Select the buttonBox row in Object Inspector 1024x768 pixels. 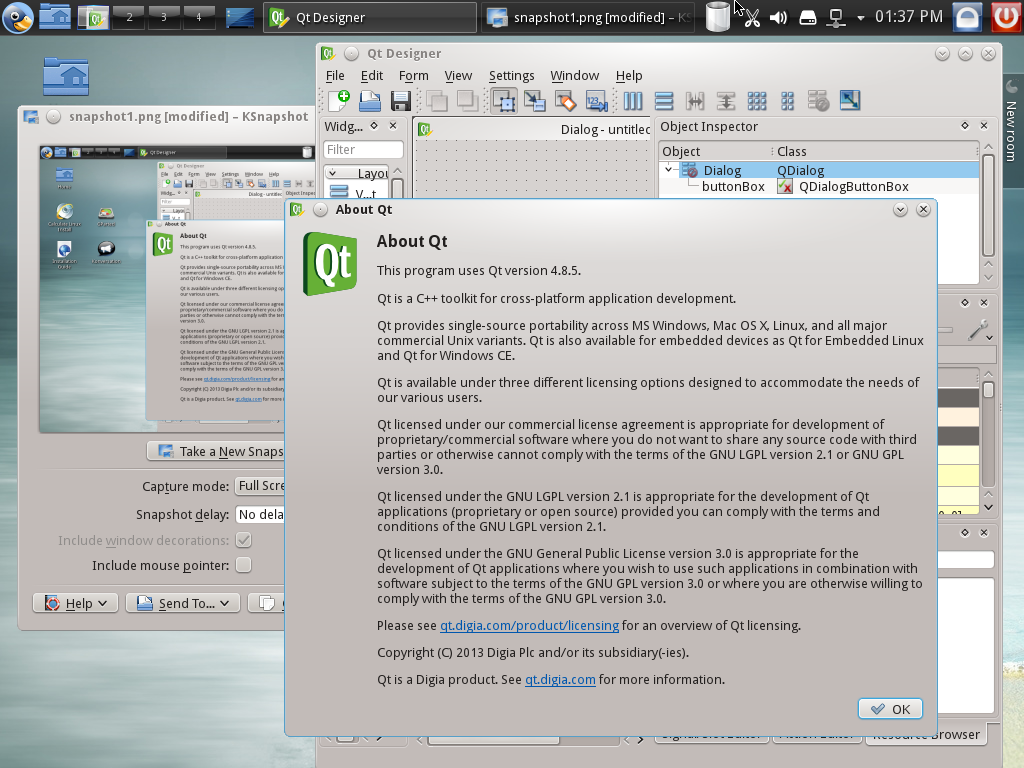click(818, 187)
